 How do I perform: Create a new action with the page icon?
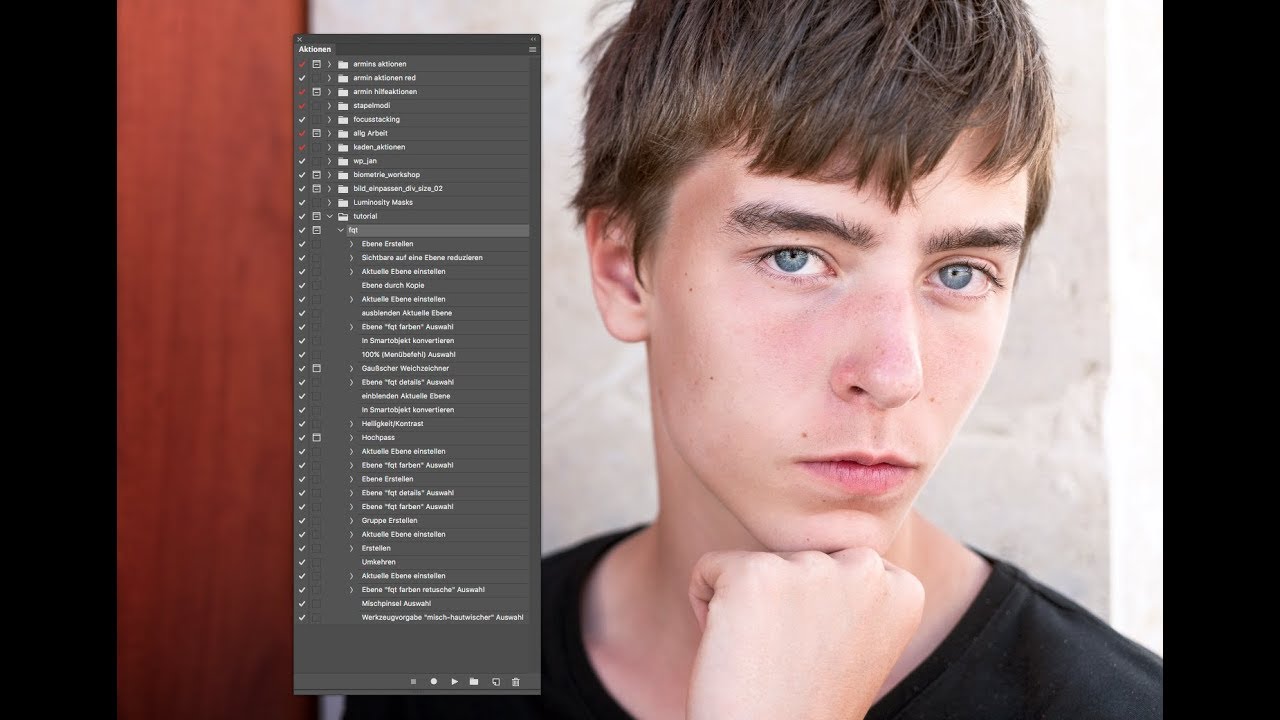coord(495,681)
